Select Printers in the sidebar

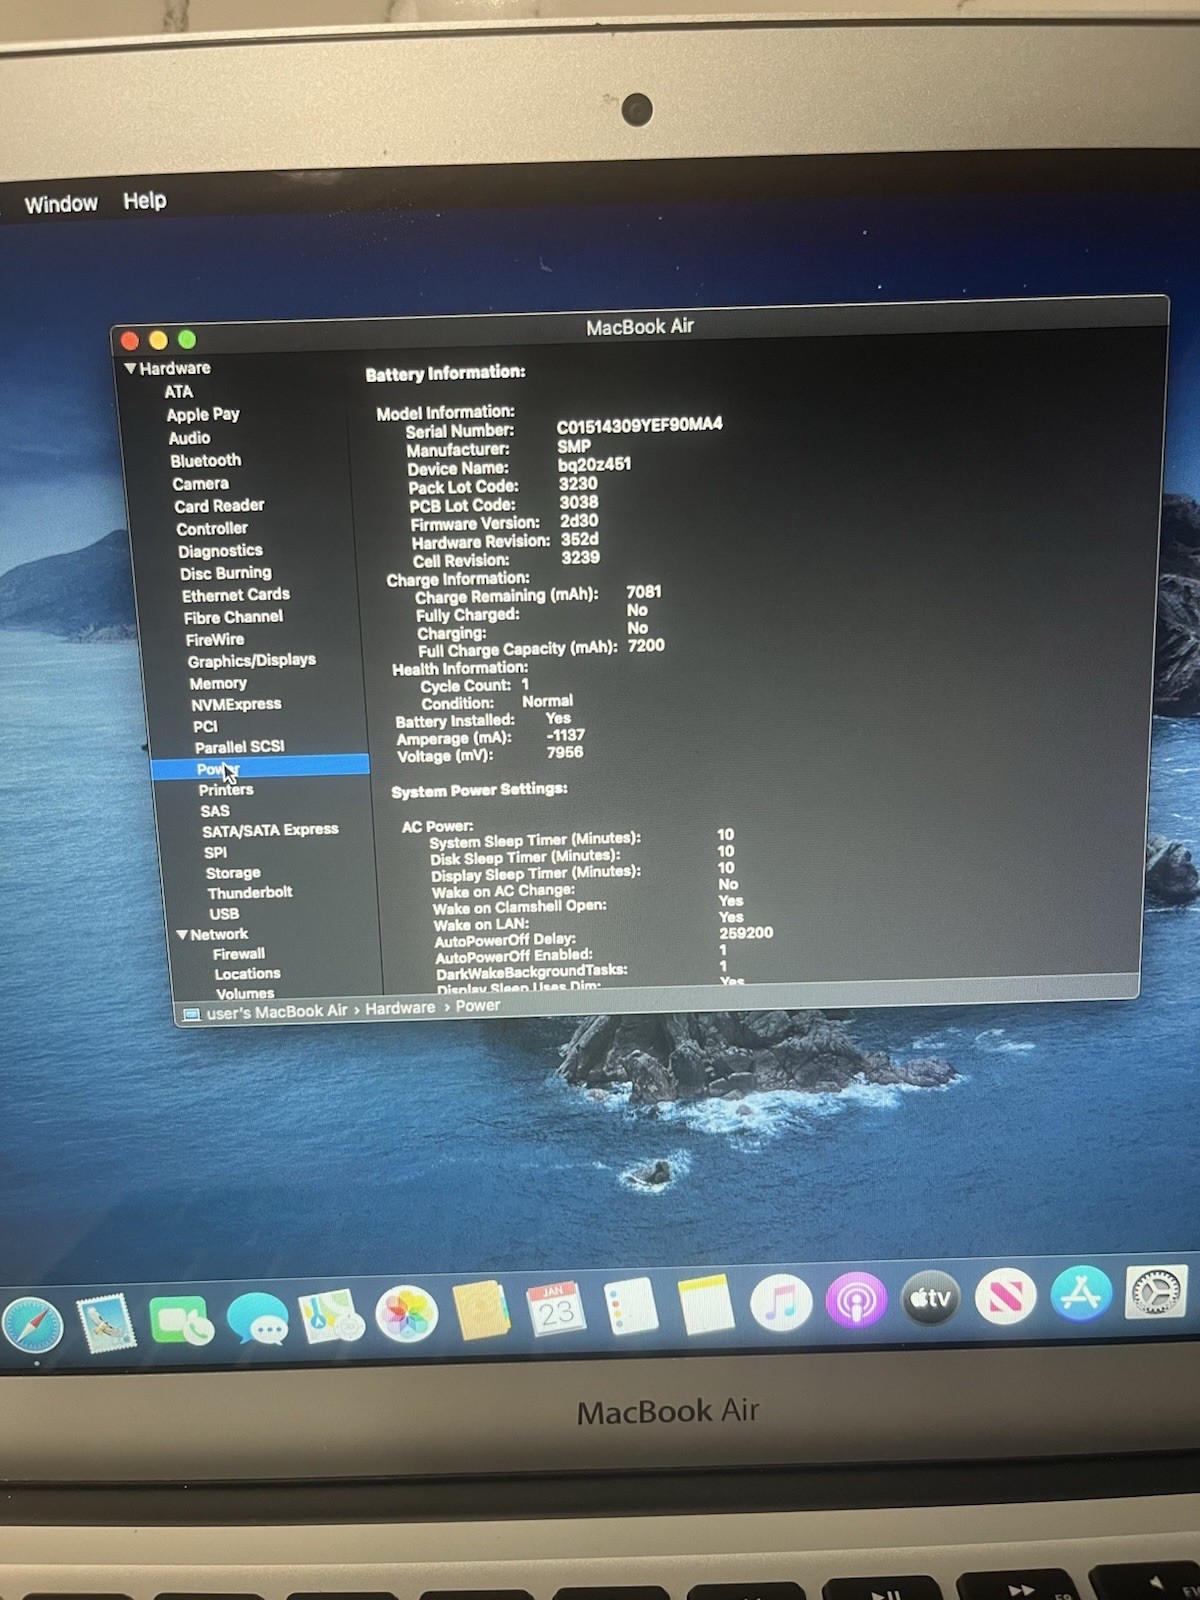(x=226, y=790)
